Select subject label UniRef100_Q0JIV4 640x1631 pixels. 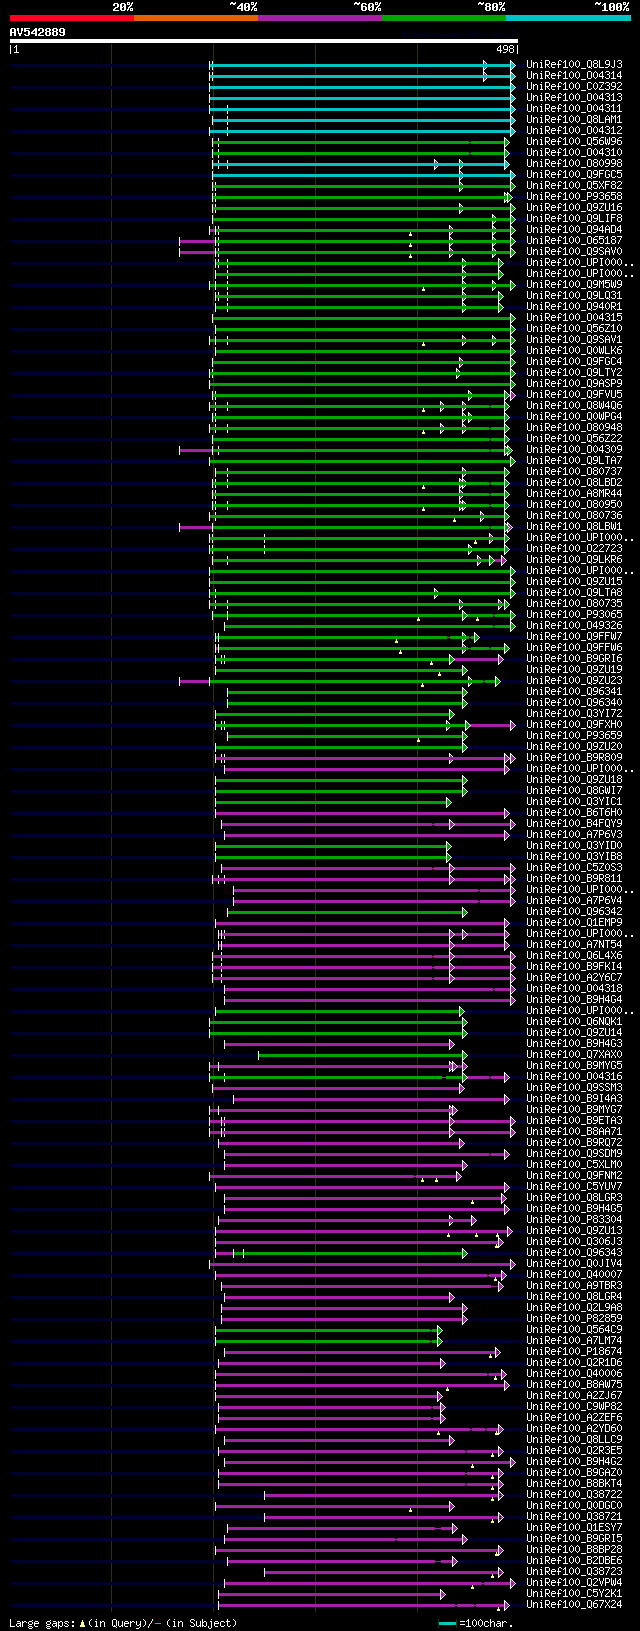[x=574, y=1263]
